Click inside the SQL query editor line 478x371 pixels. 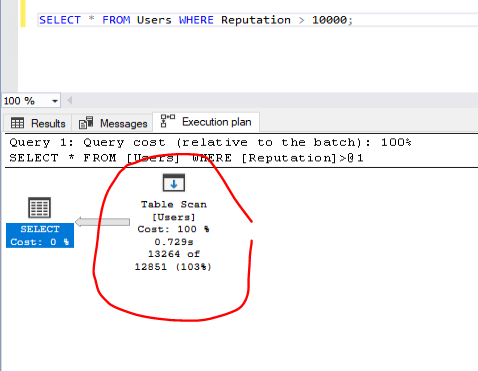pyautogui.click(x=257, y=20)
